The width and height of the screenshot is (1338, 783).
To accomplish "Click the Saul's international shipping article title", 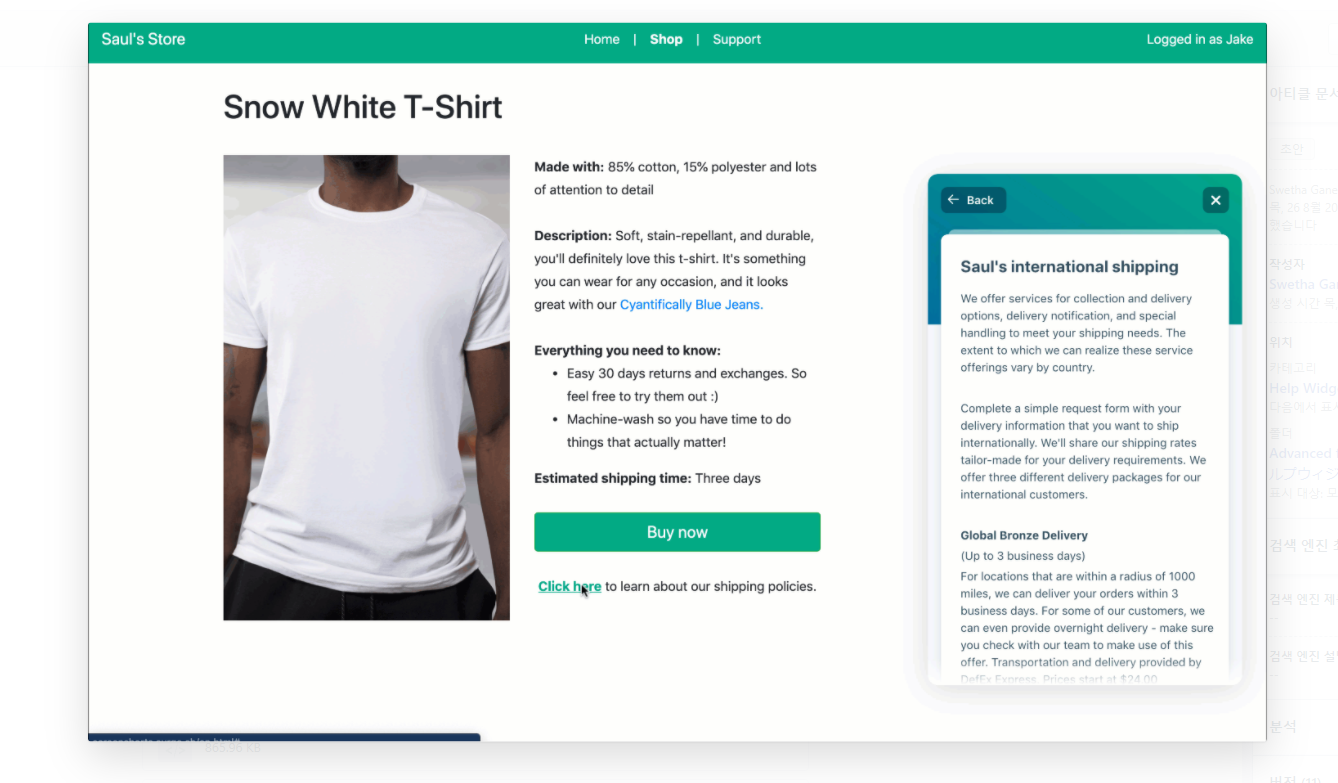I will [x=1069, y=267].
